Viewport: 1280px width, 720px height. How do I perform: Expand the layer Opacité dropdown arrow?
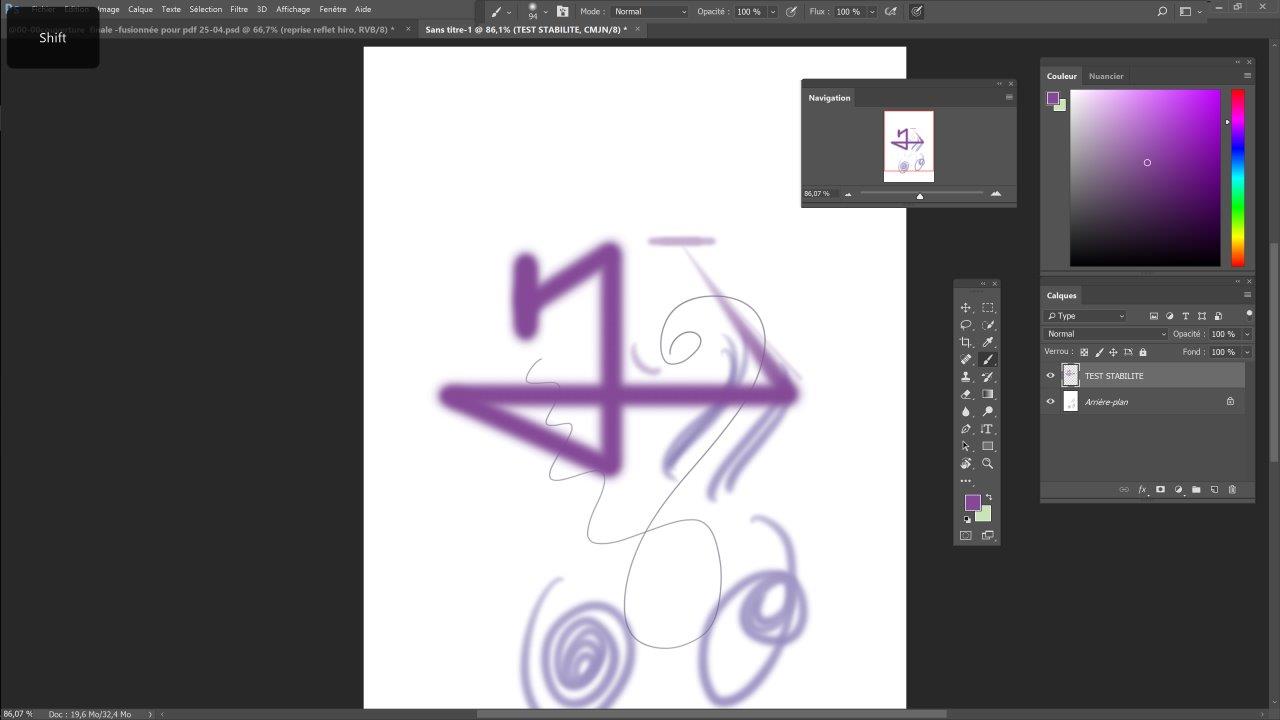tap(1247, 334)
